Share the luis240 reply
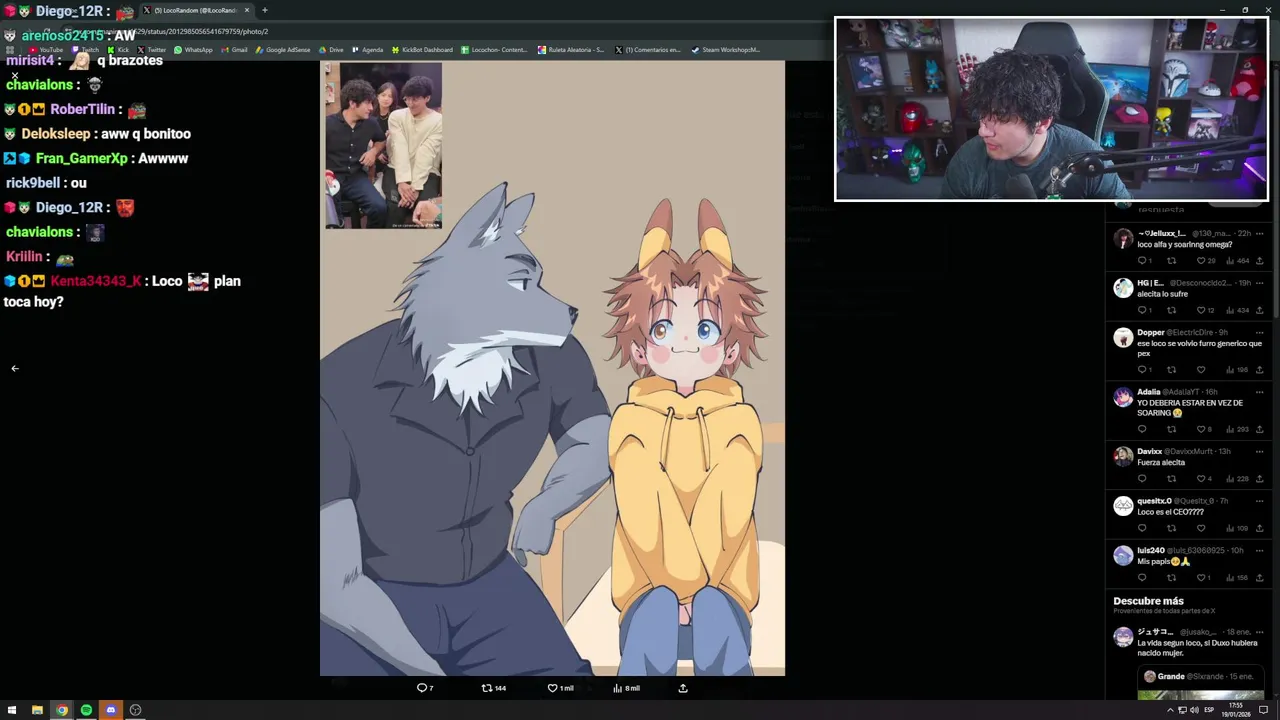 pos(1262,578)
